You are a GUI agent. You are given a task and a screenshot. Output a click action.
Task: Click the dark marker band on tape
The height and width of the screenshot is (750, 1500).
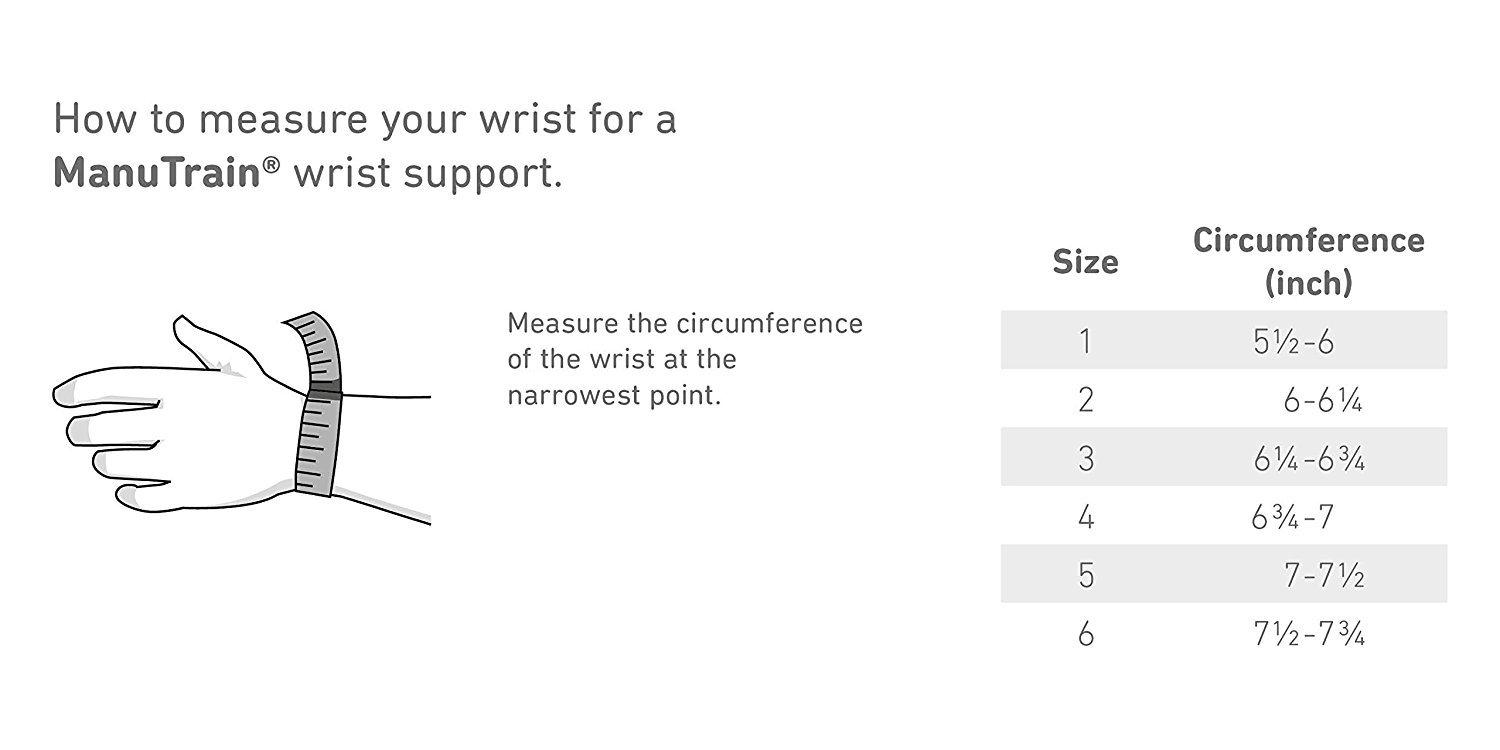pyautogui.click(x=324, y=391)
